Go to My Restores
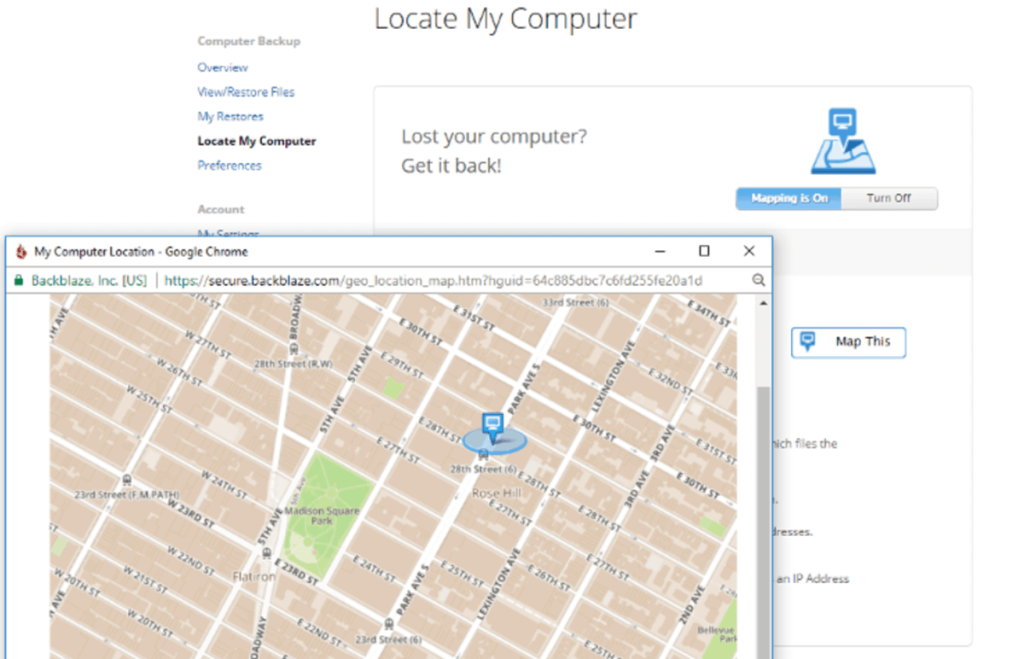 (231, 116)
